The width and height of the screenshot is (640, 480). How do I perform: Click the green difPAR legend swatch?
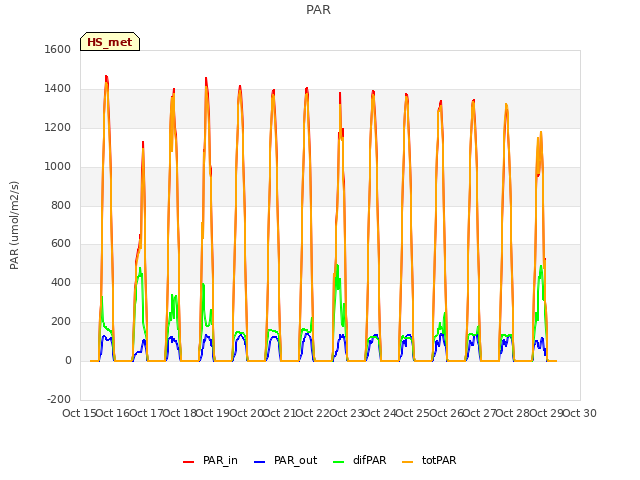tap(339, 462)
